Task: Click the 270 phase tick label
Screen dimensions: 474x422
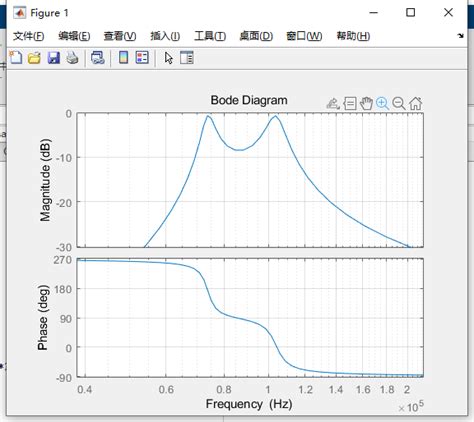Action: click(63, 260)
